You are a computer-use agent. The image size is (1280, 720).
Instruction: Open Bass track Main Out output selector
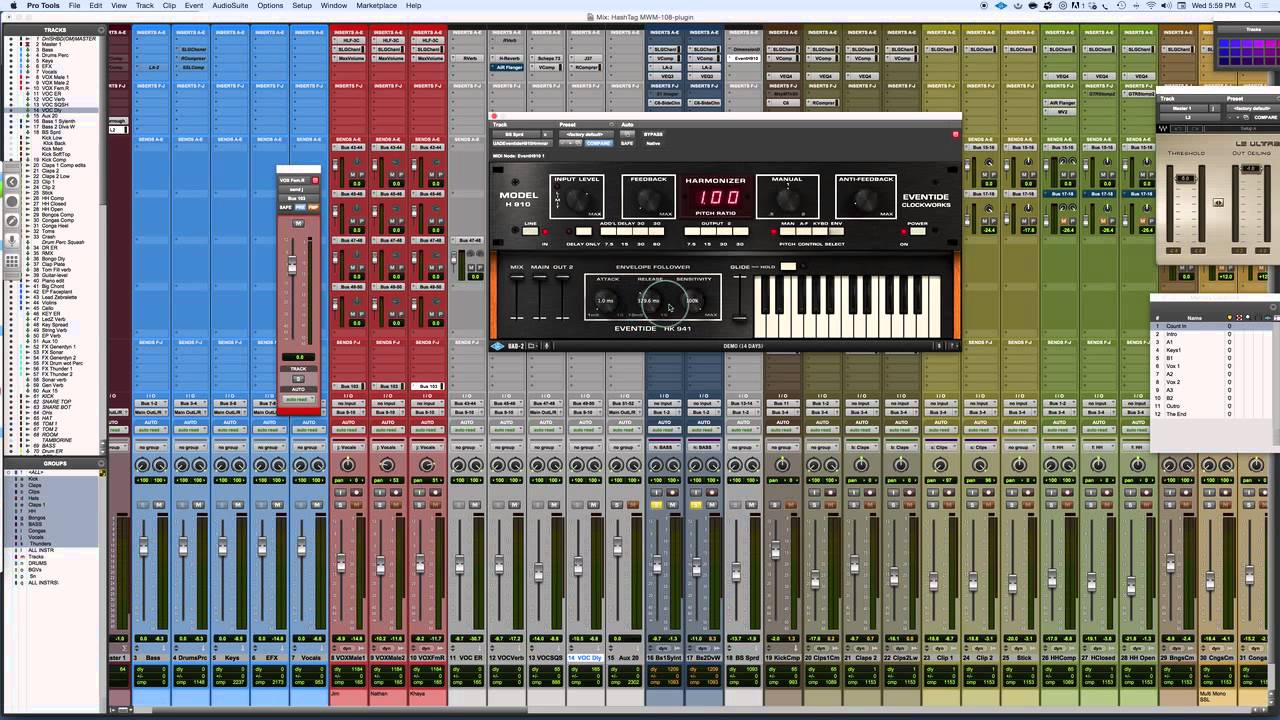tap(151, 412)
